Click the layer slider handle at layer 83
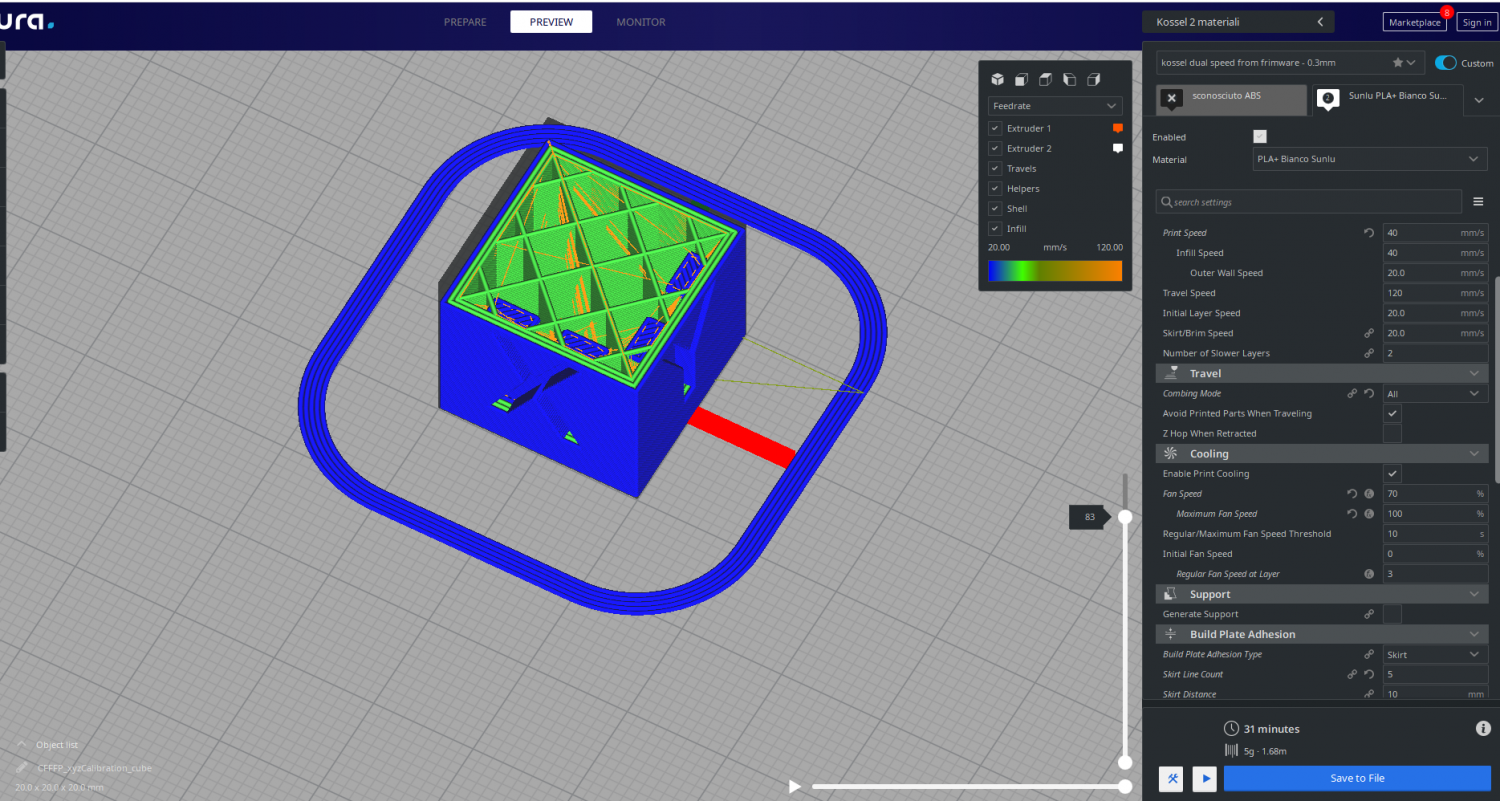The image size is (1500, 801). 1125,517
